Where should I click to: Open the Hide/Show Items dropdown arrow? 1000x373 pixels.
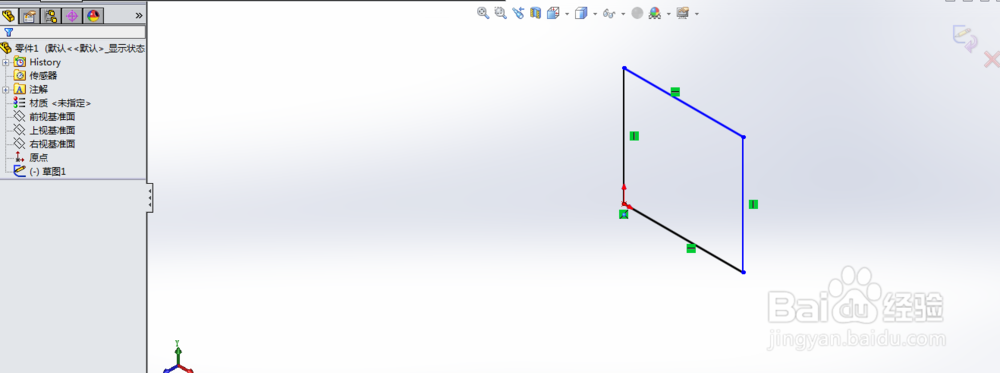coord(623,13)
